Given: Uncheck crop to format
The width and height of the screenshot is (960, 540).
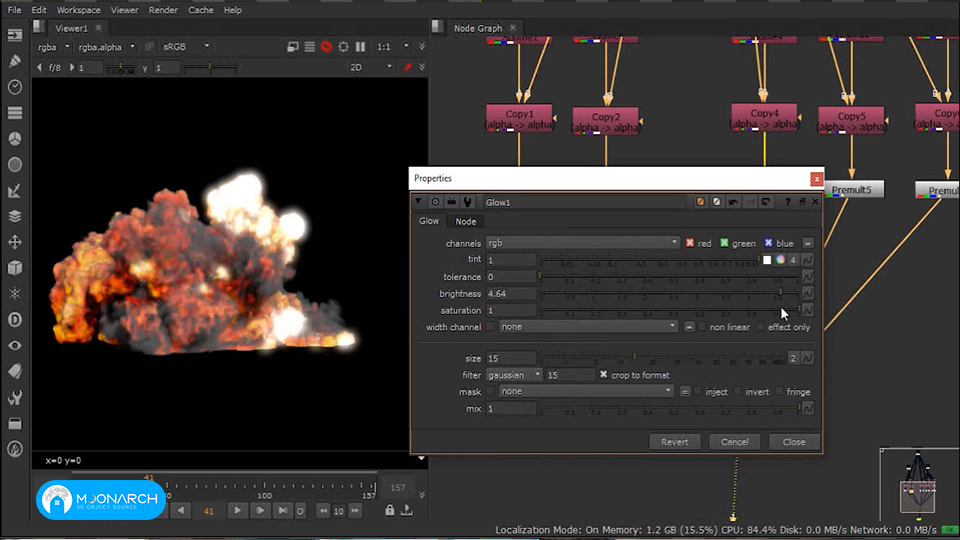Looking at the screenshot, I should 604,375.
